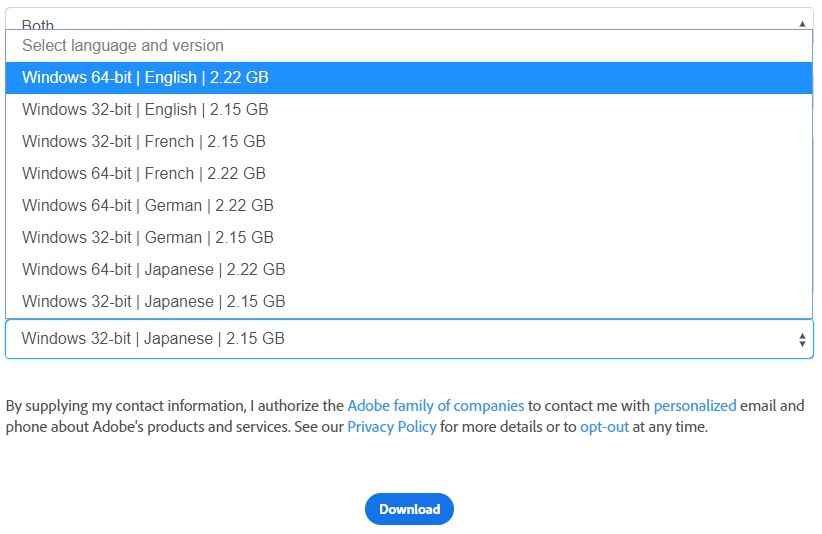Choose Windows 32-bit English 2.15 GB option
Image resolution: width=822 pixels, height=534 pixels.
[409, 110]
